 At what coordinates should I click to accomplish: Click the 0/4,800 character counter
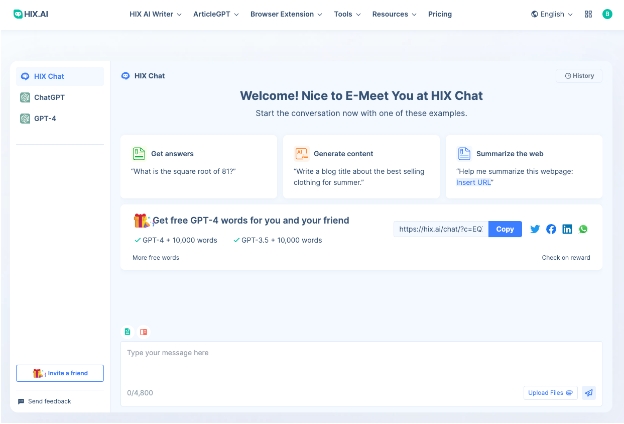(140, 393)
